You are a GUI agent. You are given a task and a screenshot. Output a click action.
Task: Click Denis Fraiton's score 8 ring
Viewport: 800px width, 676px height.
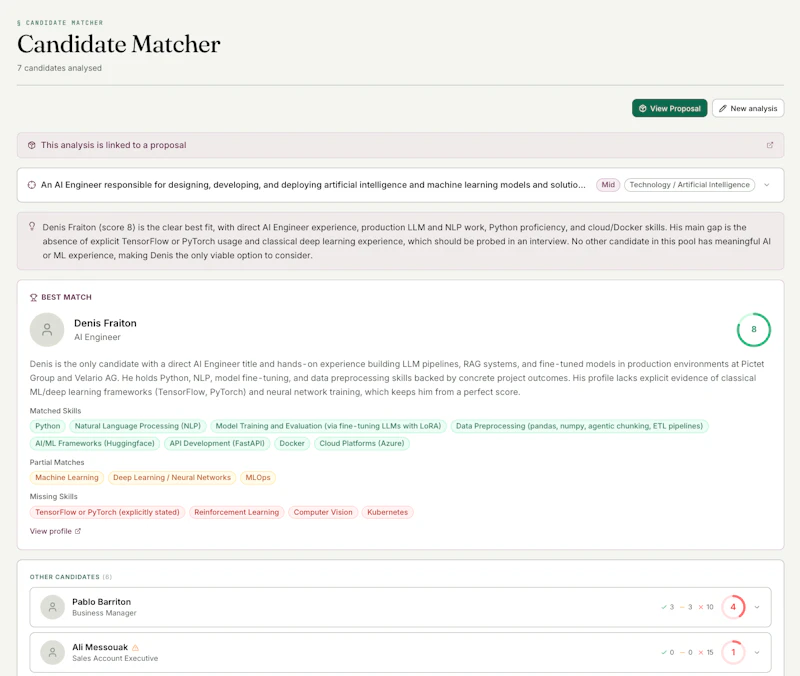[754, 330]
